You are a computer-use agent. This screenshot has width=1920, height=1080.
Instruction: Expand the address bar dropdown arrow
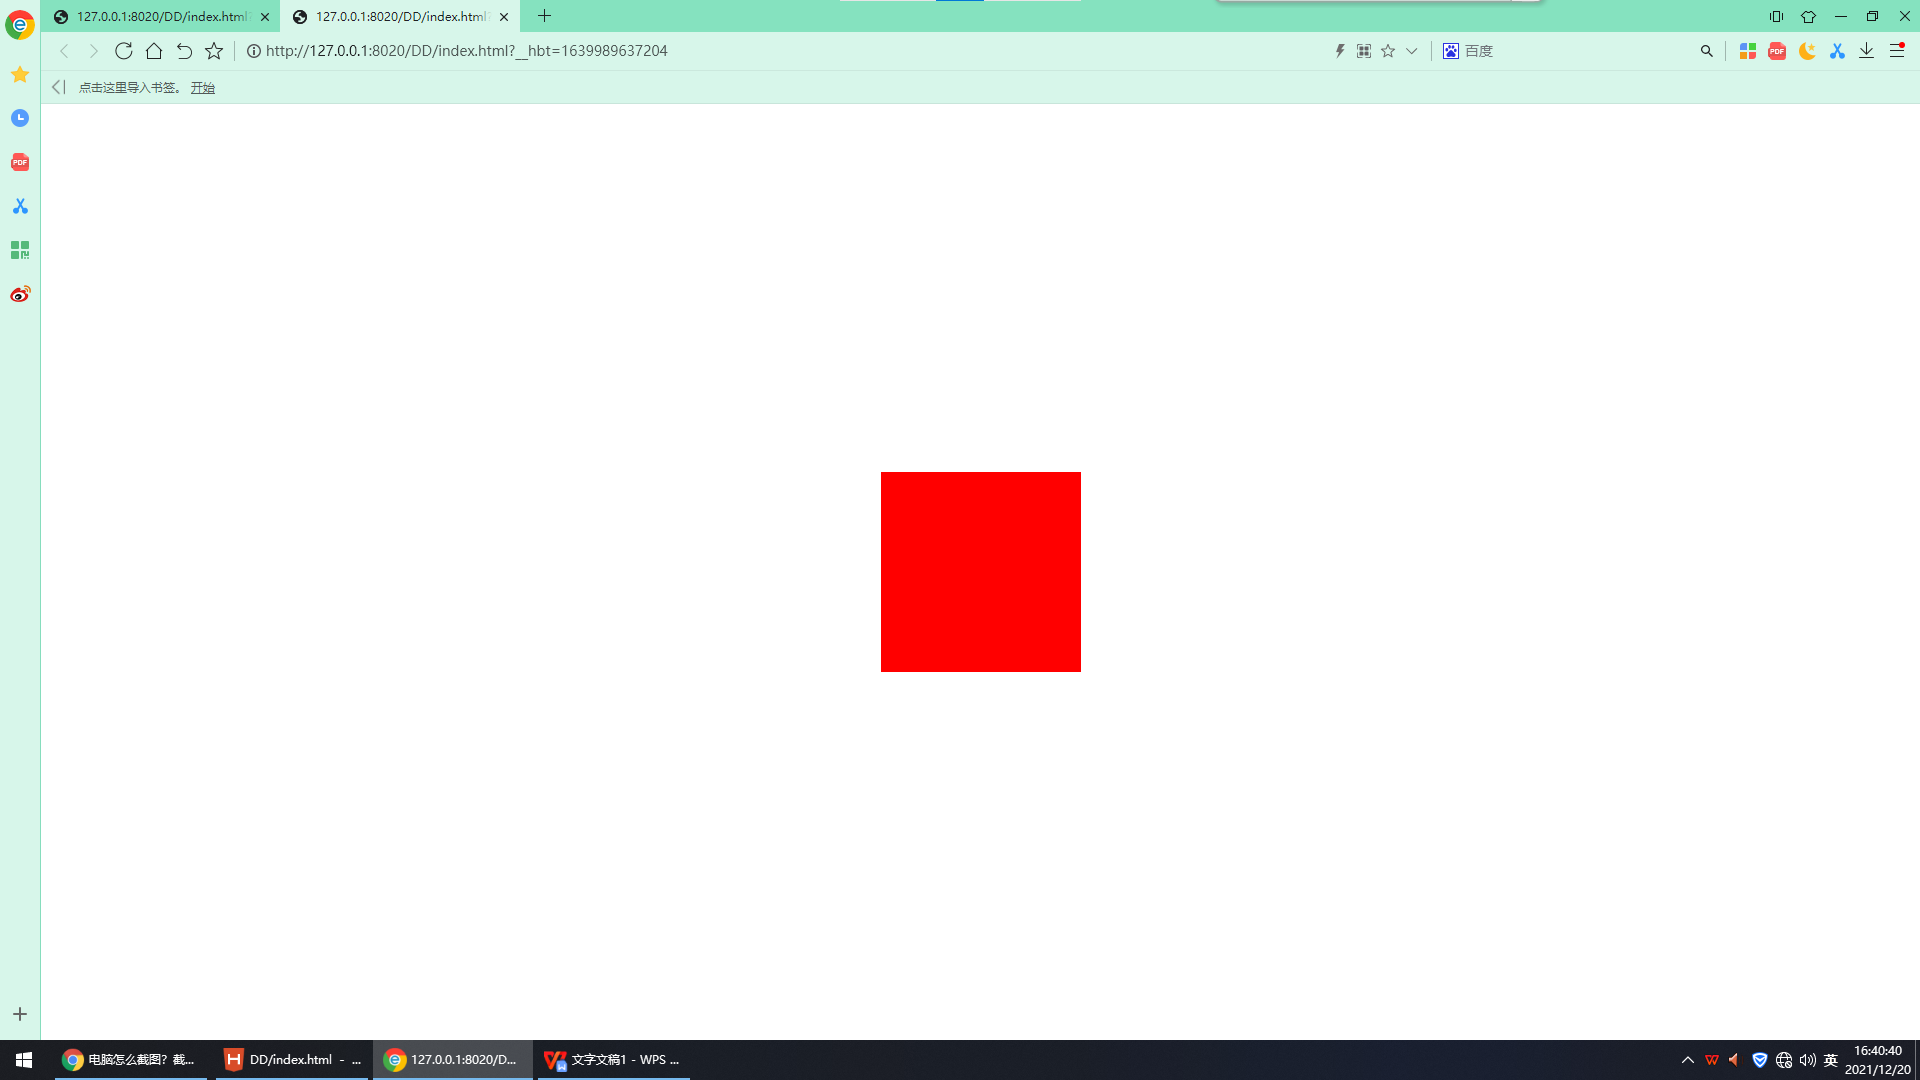pyautogui.click(x=1412, y=51)
